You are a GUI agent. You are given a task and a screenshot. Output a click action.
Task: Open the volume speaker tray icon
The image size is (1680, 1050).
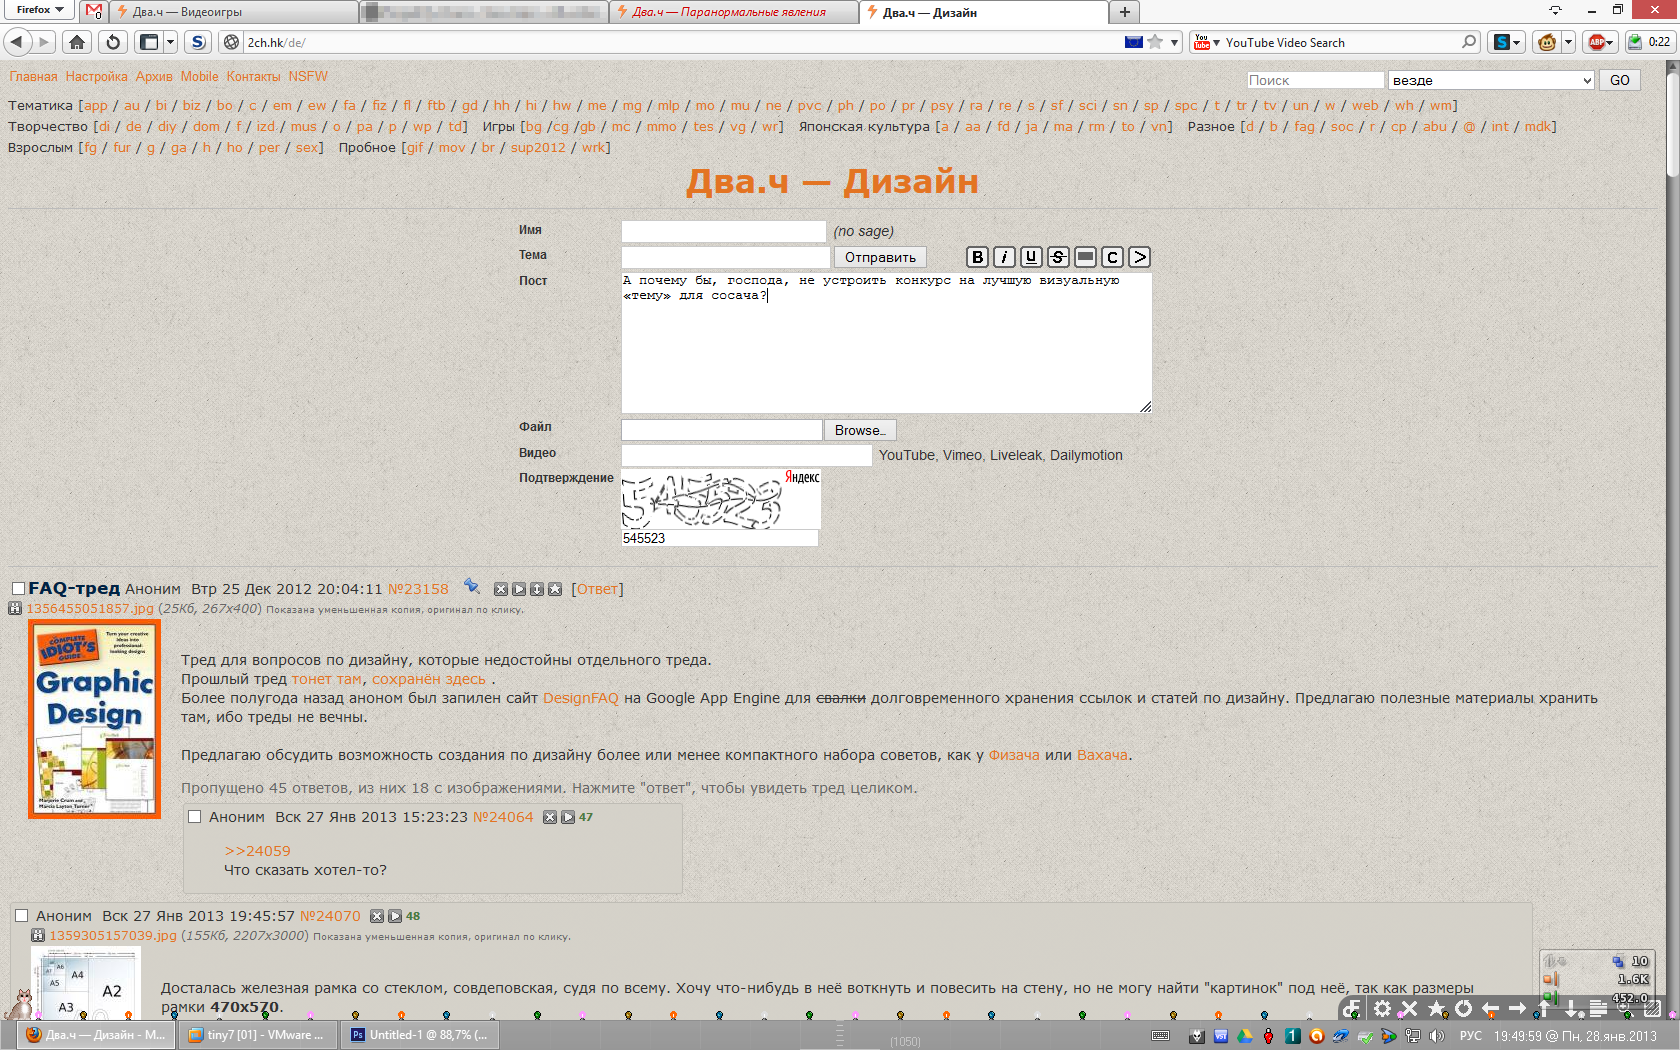pyautogui.click(x=1437, y=1036)
